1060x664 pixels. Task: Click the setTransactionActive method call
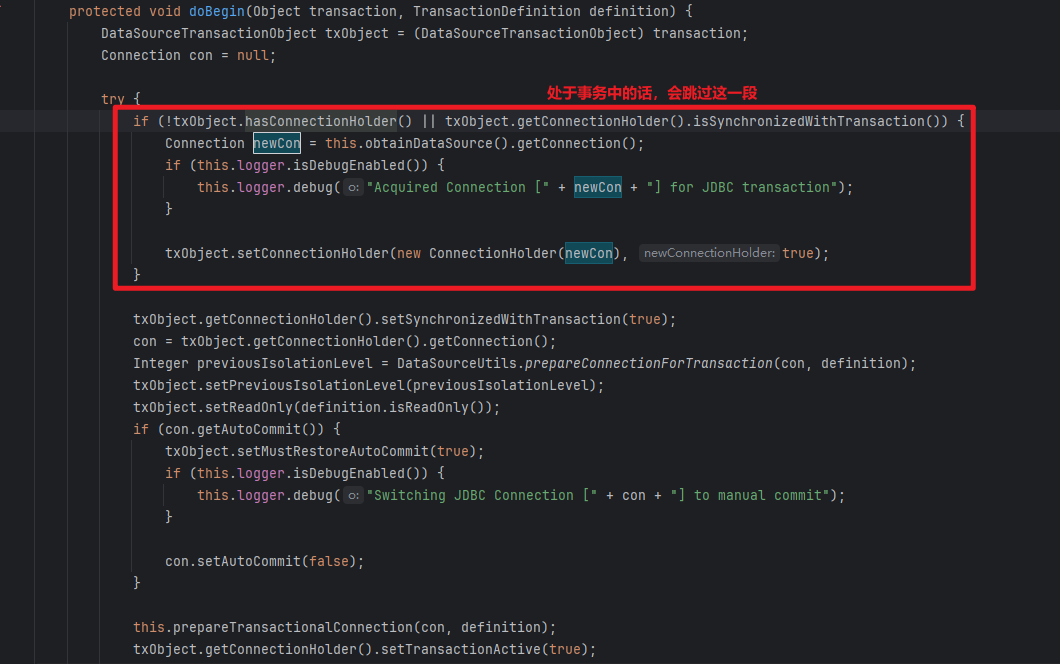click(x=461, y=649)
